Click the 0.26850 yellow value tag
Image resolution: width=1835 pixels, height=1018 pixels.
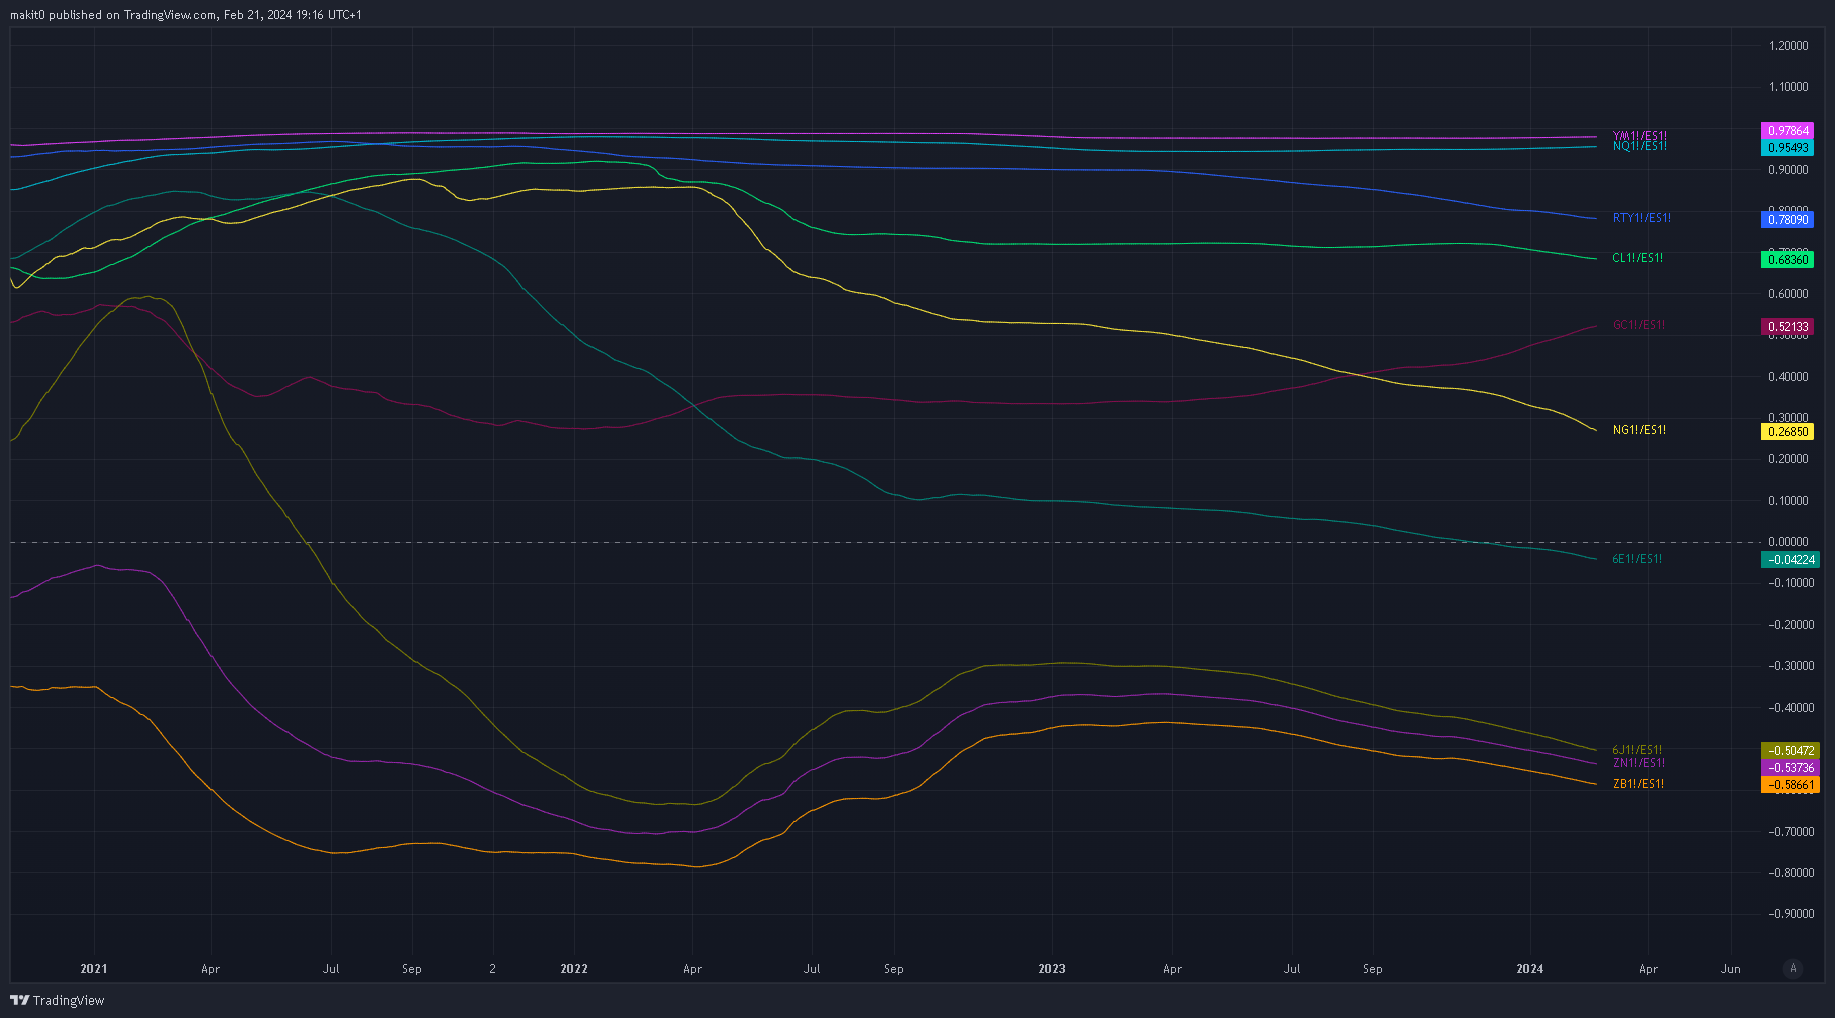coord(1787,432)
